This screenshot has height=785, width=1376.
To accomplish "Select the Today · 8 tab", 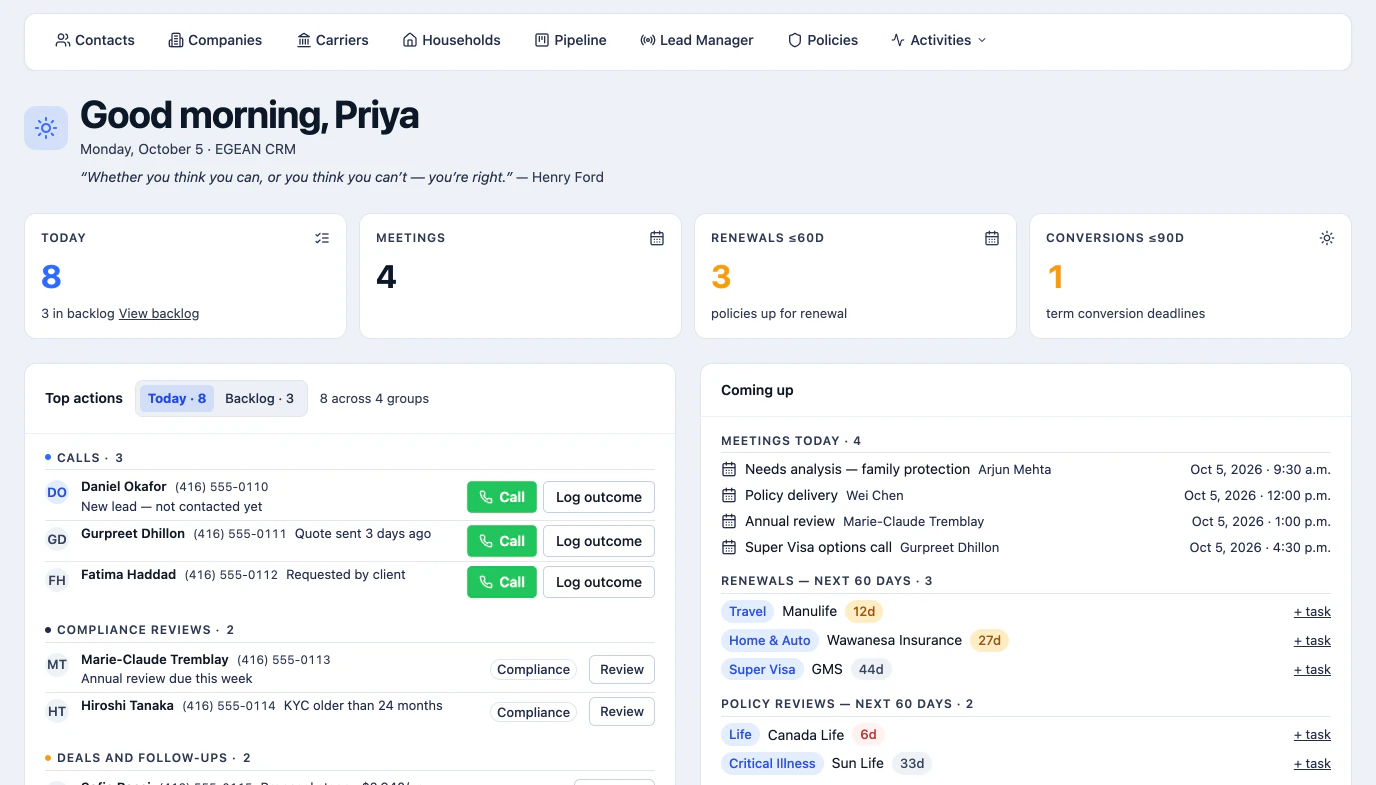I will coord(177,398).
